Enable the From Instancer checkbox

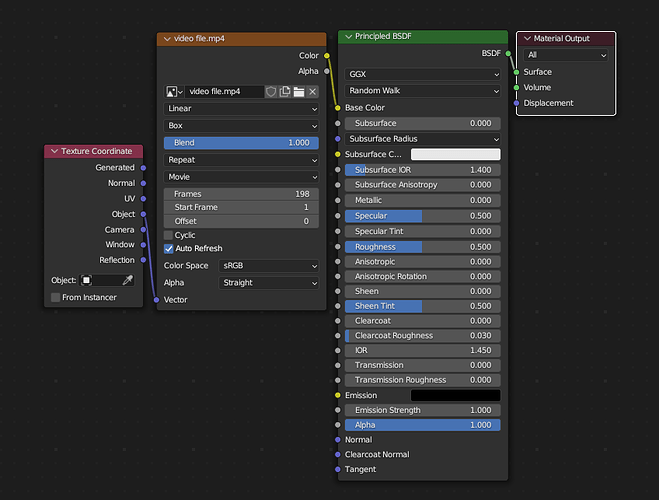(55, 297)
